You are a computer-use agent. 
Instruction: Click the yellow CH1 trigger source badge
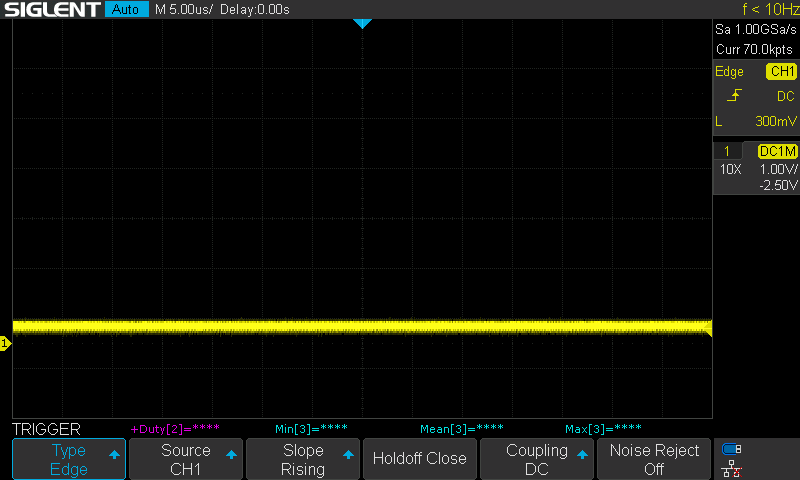[781, 71]
